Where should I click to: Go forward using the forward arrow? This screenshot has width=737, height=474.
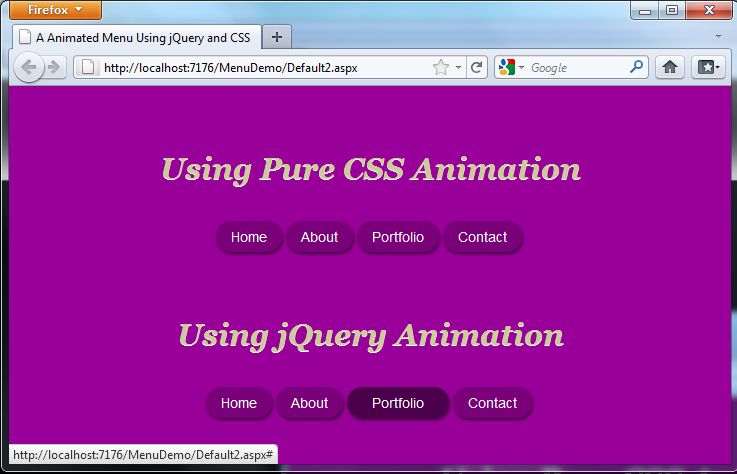tap(55, 67)
